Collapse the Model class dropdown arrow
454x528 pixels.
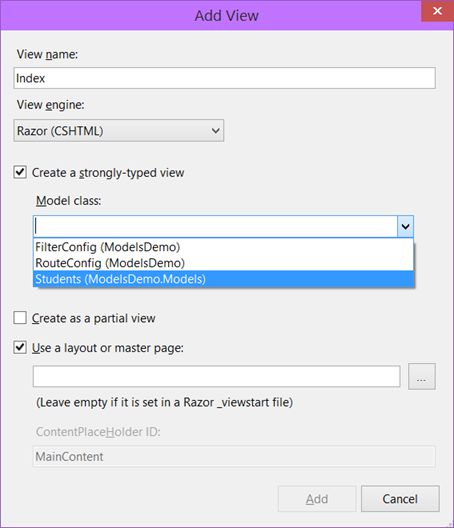[405, 226]
